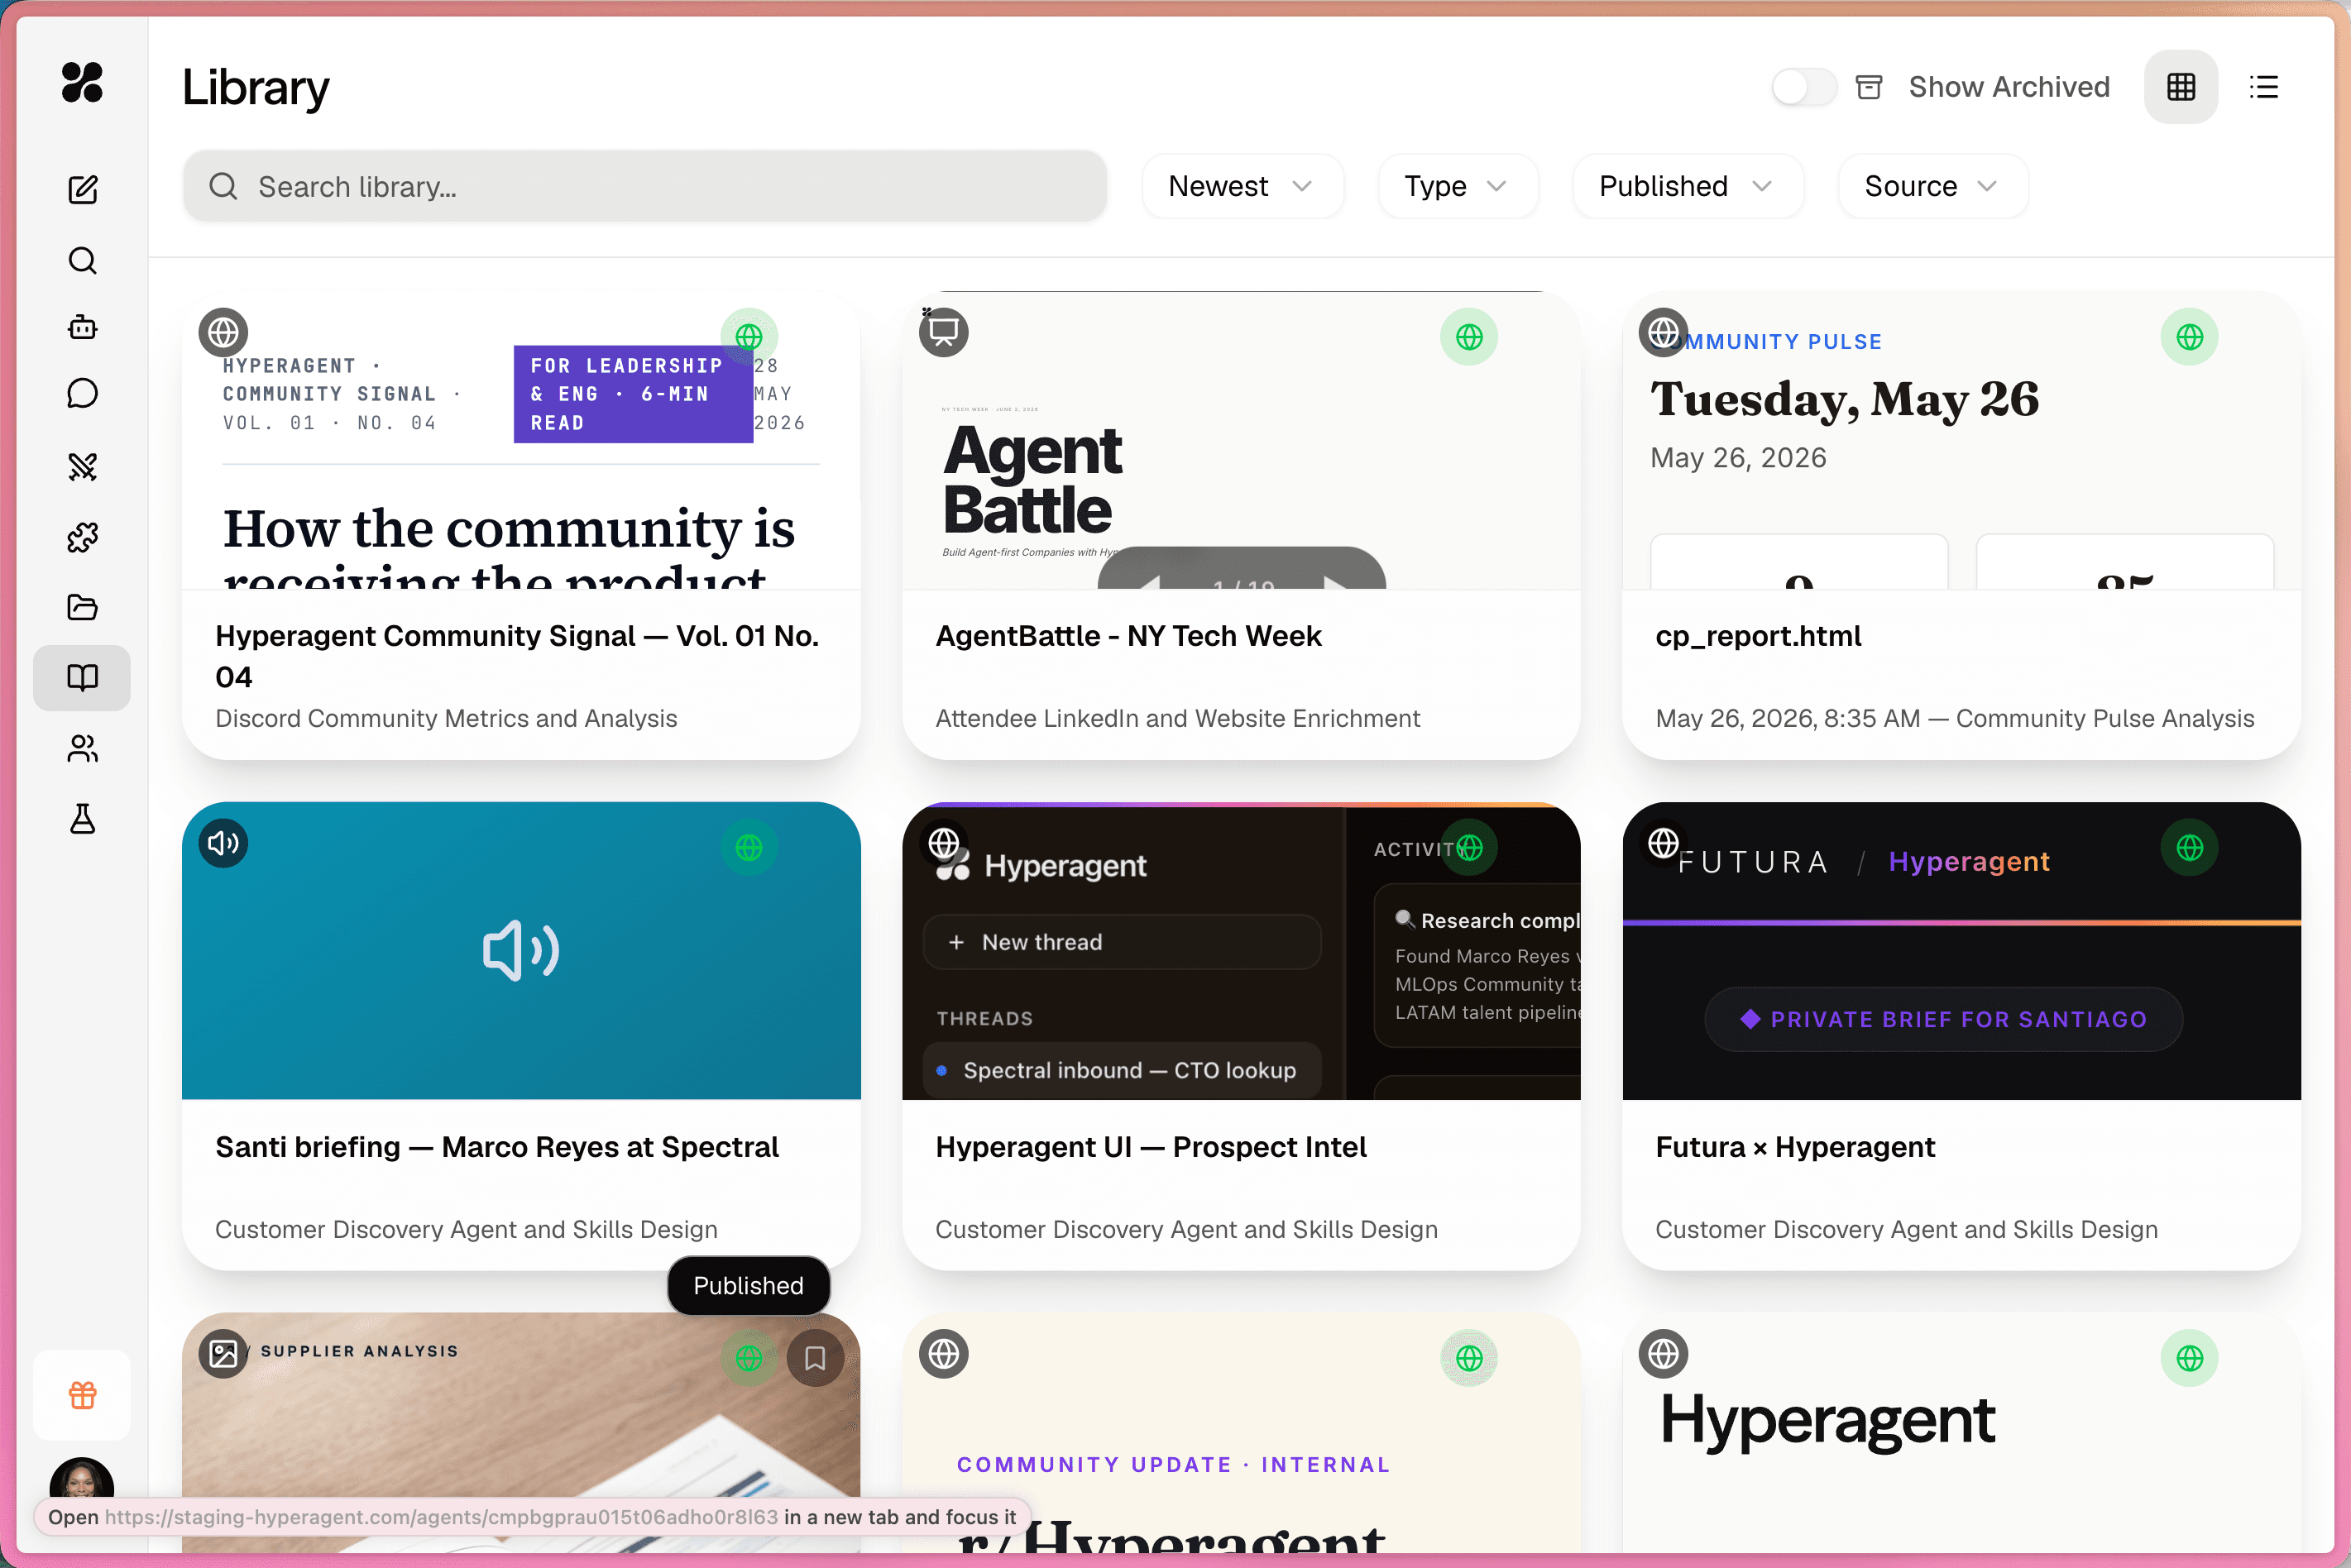
Task: Click "FOR LEADERSHIP & ENG · 6-MIN READ" purple badge
Action: [x=633, y=394]
